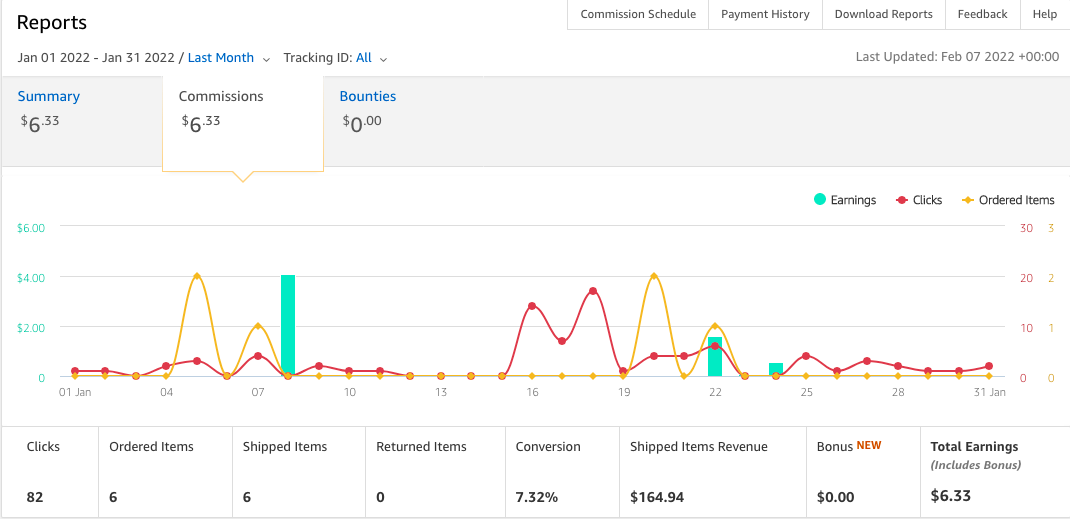Click the earnings bar on Jan 22
Viewport: 1070px width, 519px height.
pos(715,357)
